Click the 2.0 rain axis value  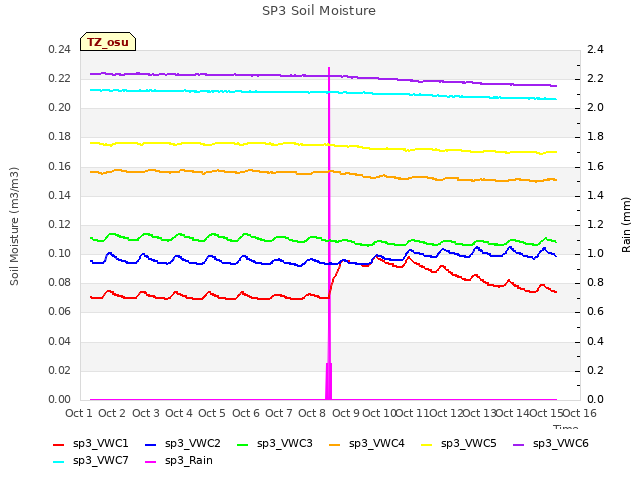[595, 107]
